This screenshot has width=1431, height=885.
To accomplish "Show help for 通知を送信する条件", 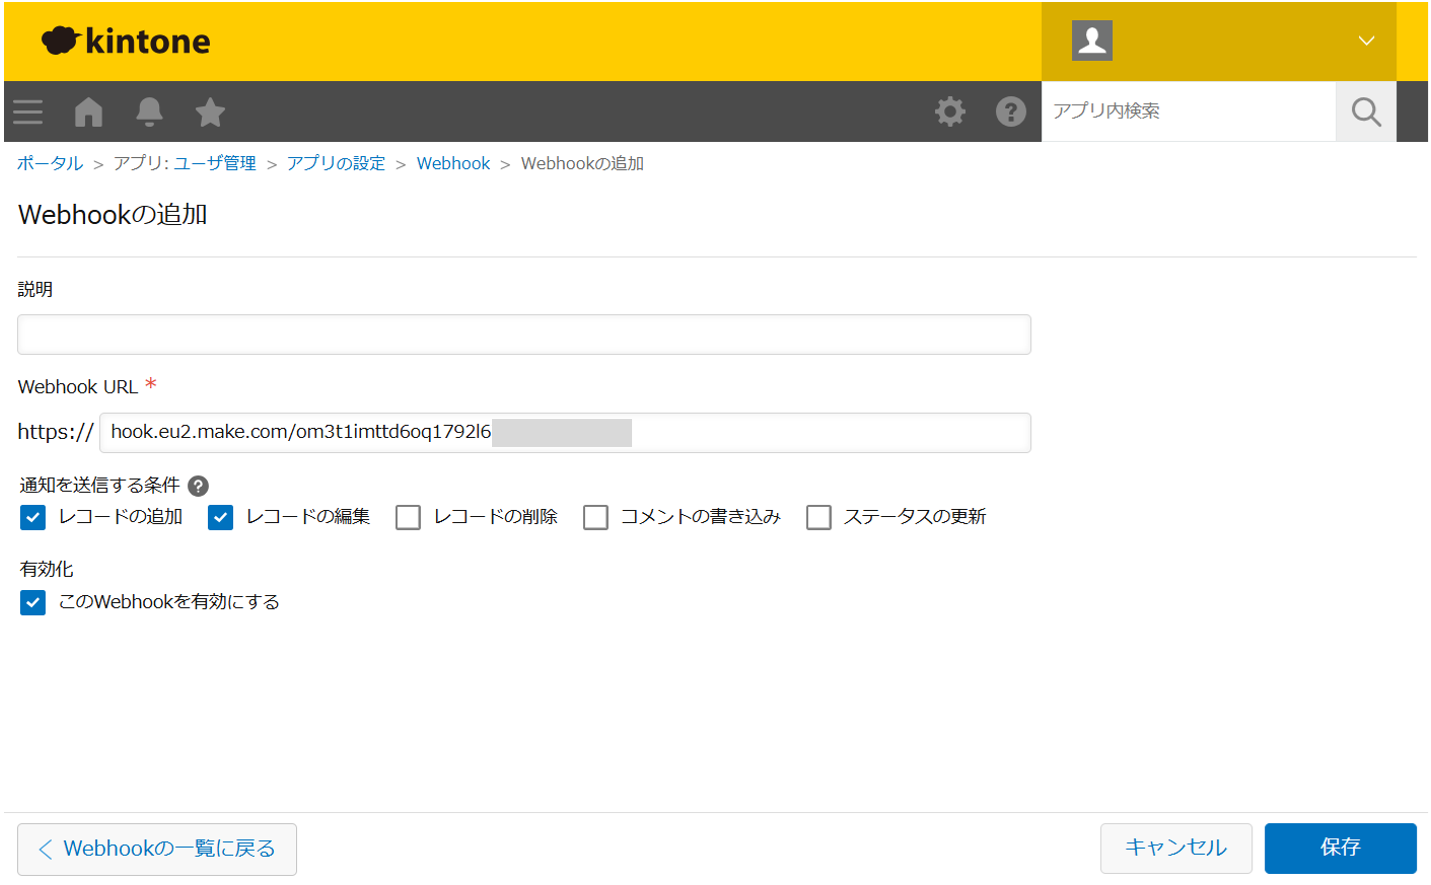I will point(199,486).
